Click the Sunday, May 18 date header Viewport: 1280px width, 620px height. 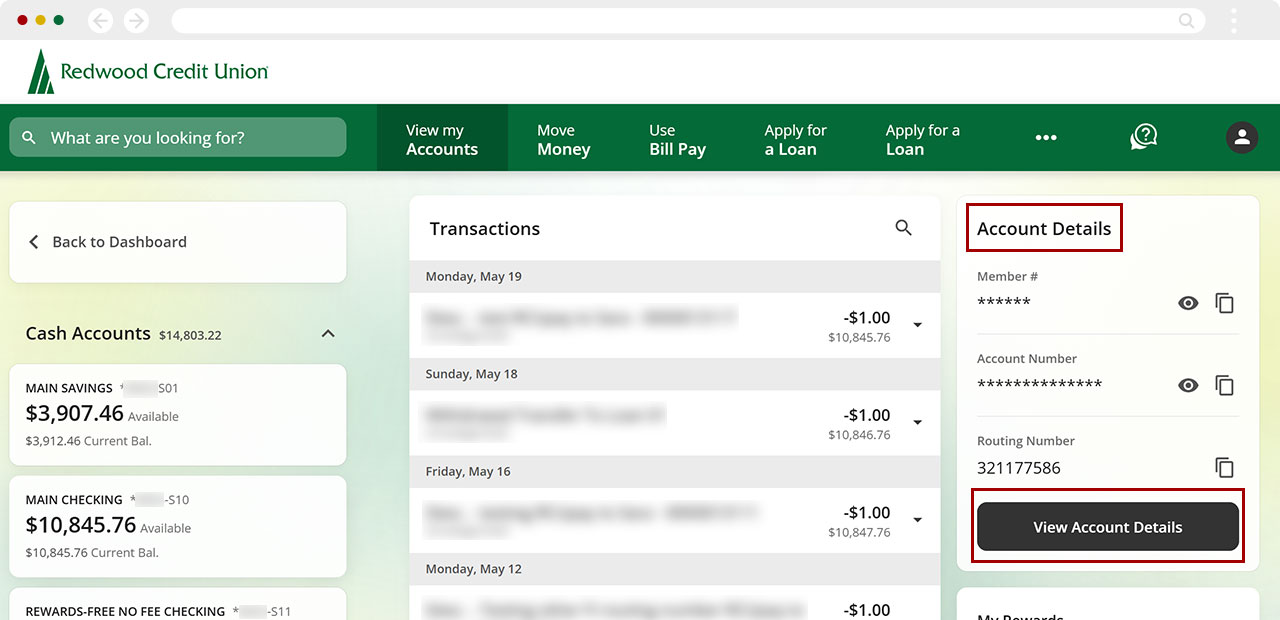coord(675,374)
